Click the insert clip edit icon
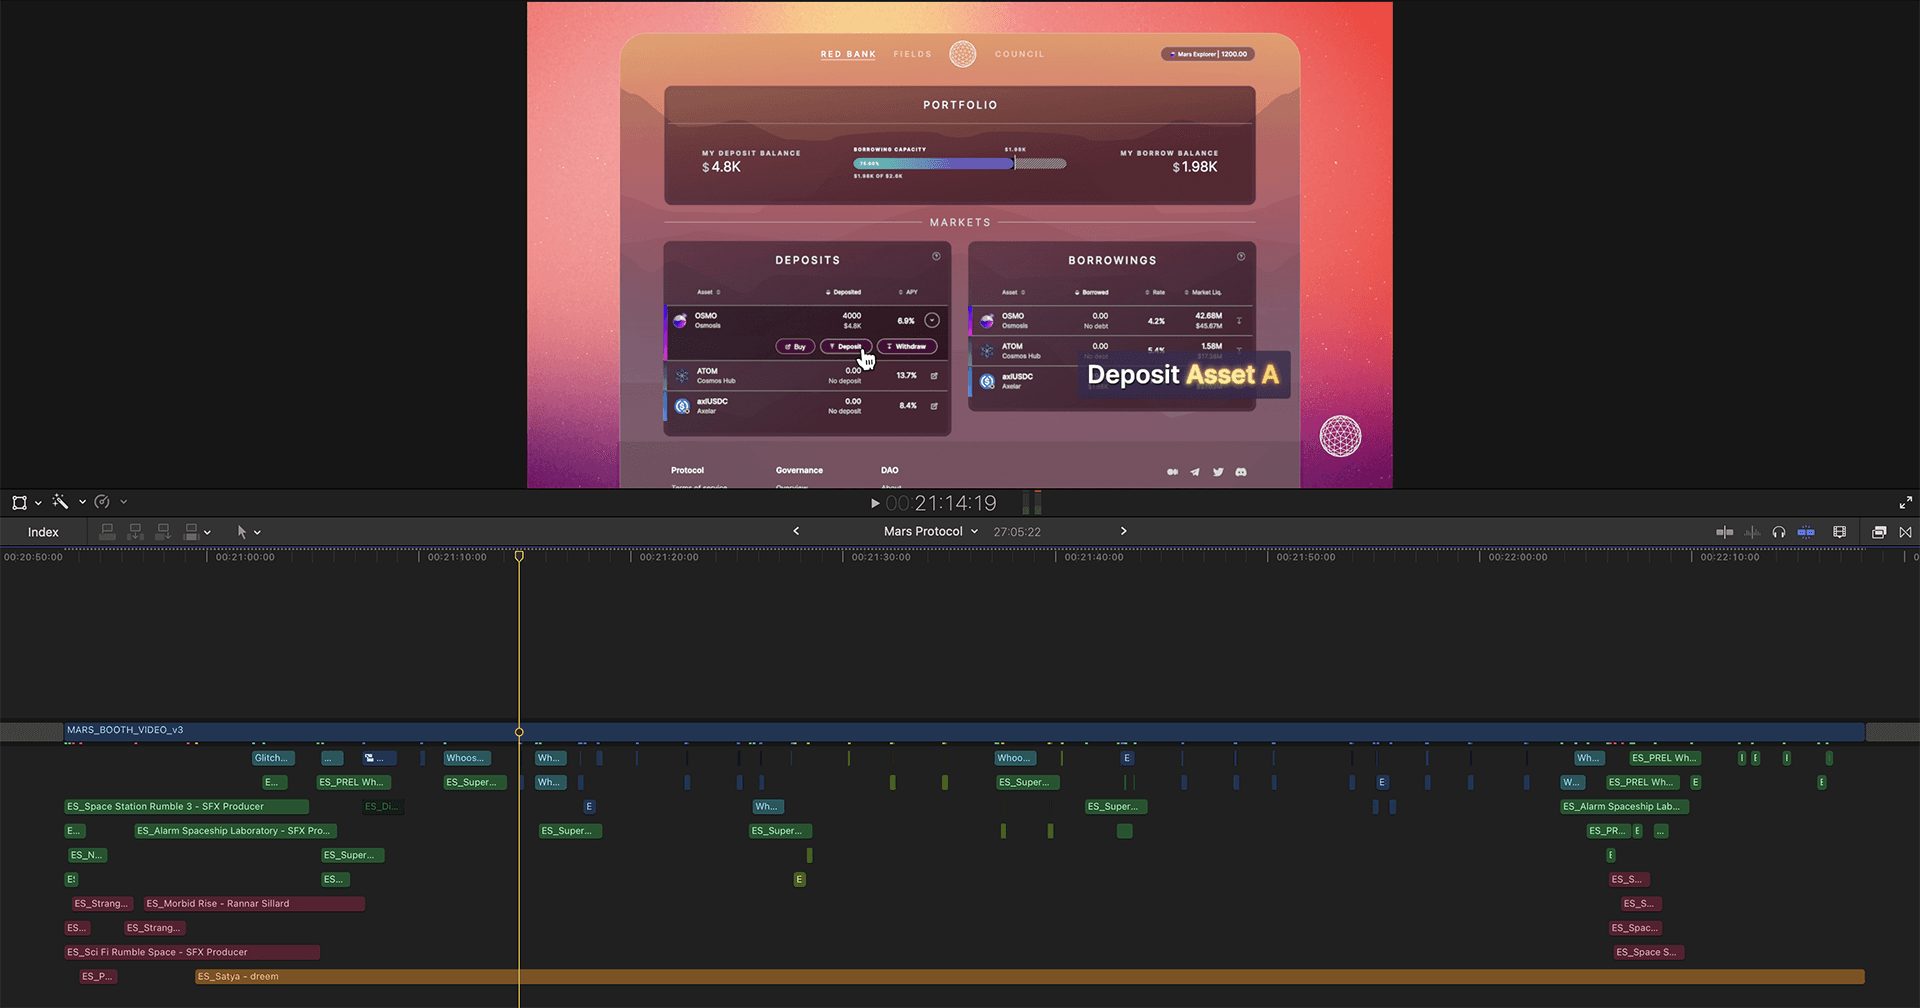This screenshot has width=1920, height=1008. pos(136,532)
